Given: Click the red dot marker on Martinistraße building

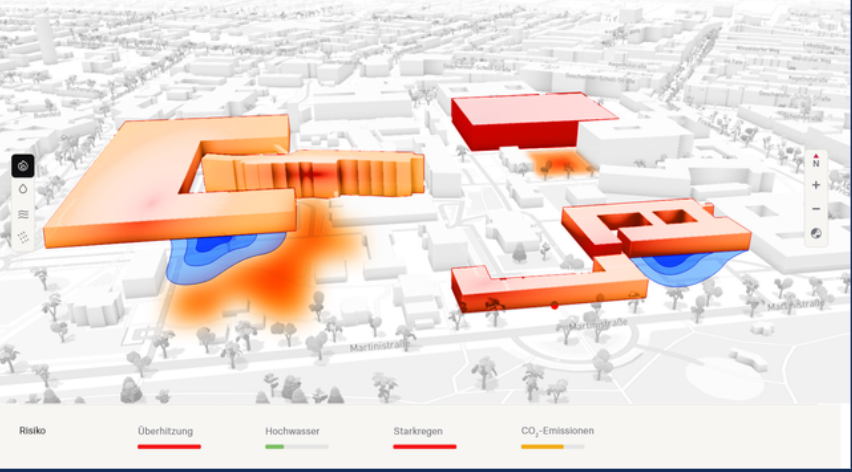Looking at the screenshot, I should click(x=554, y=306).
